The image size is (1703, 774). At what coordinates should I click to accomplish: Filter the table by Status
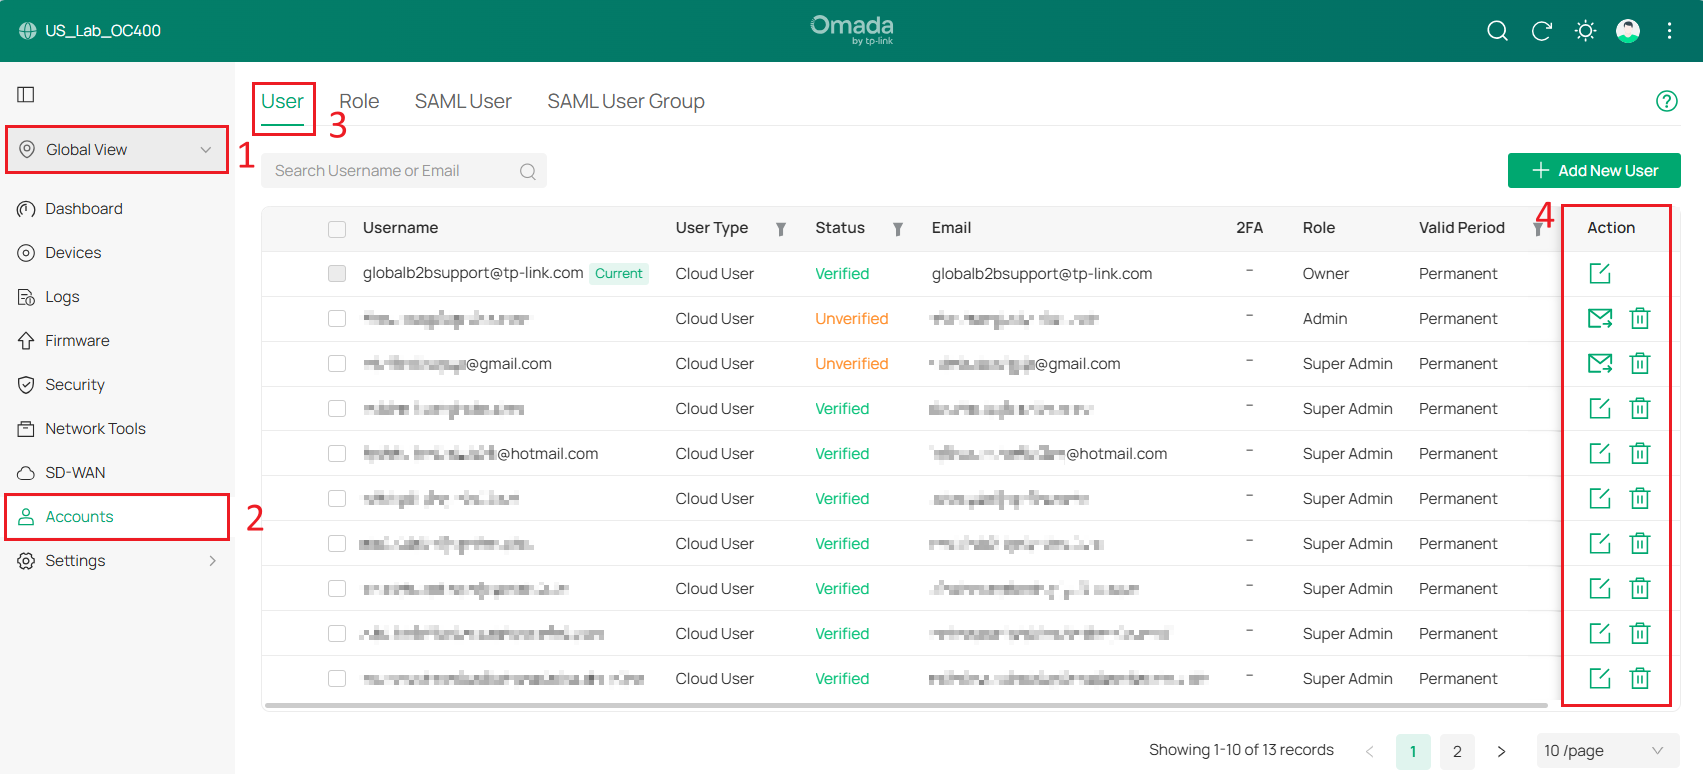click(x=898, y=229)
